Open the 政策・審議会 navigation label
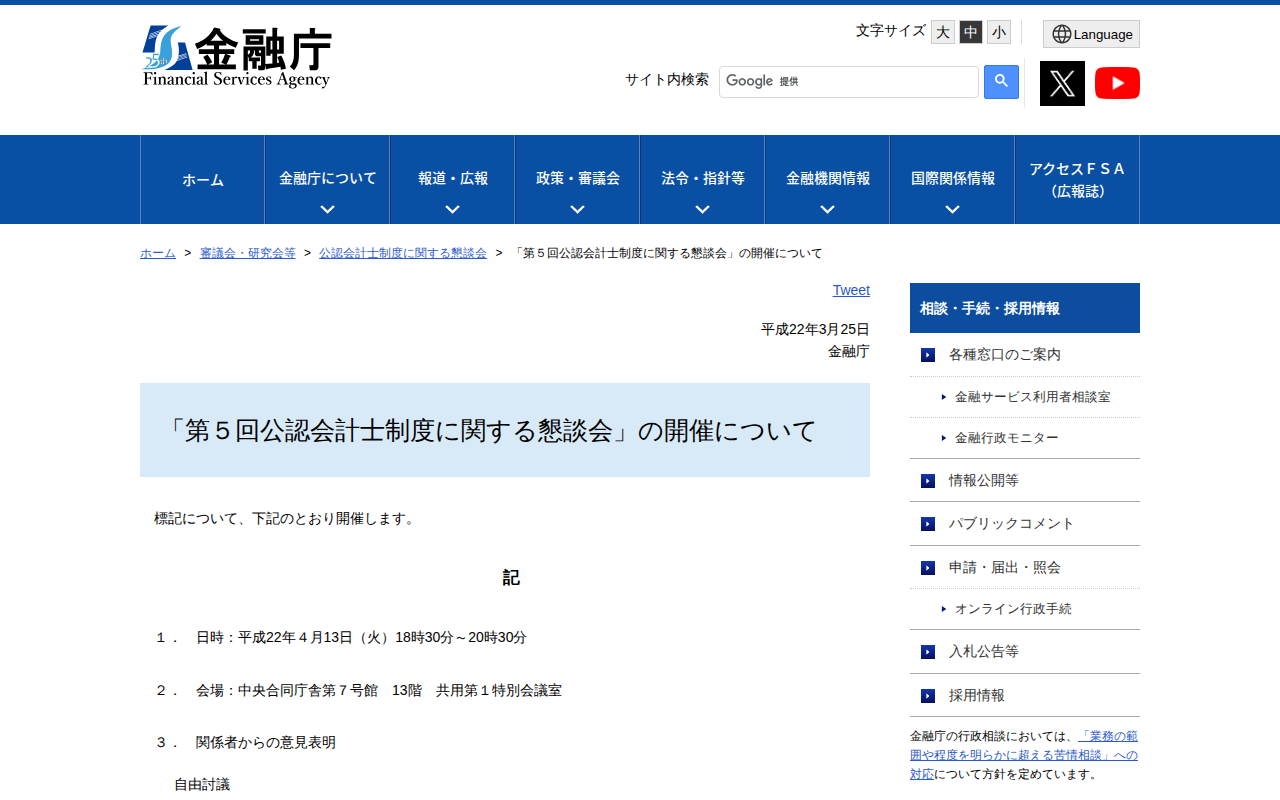 click(x=578, y=178)
